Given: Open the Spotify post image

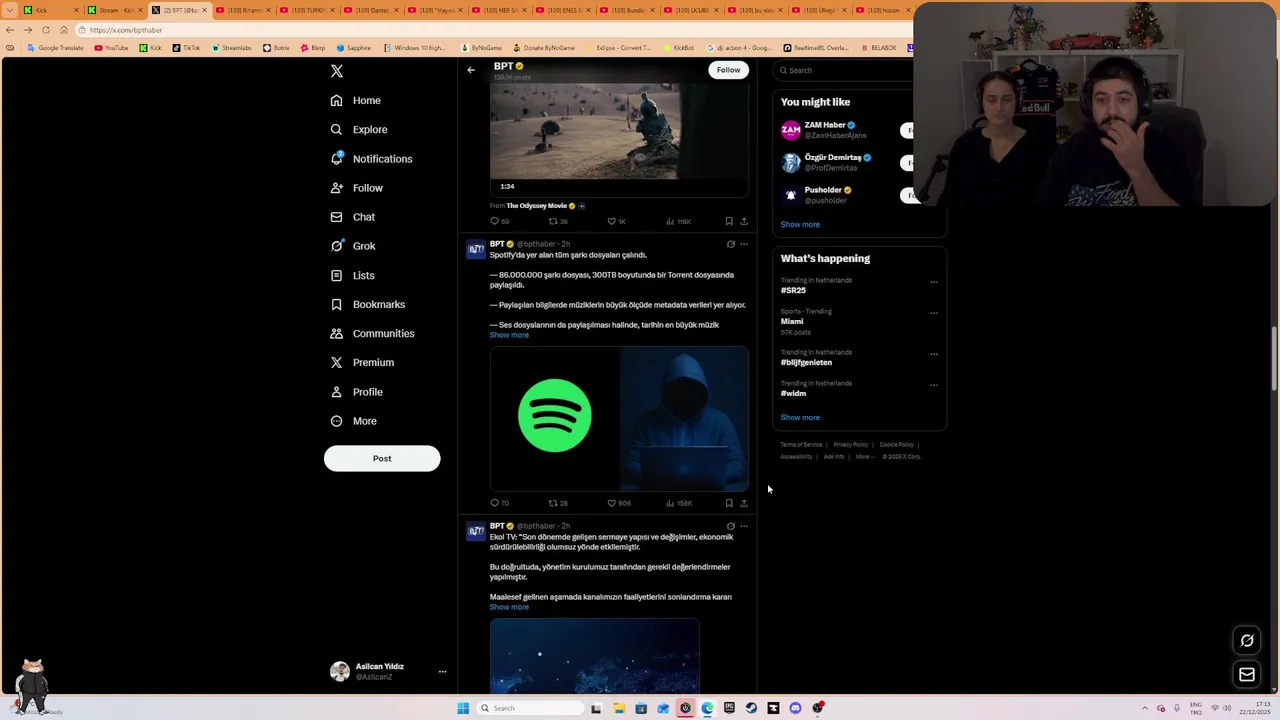Looking at the screenshot, I should click(619, 419).
